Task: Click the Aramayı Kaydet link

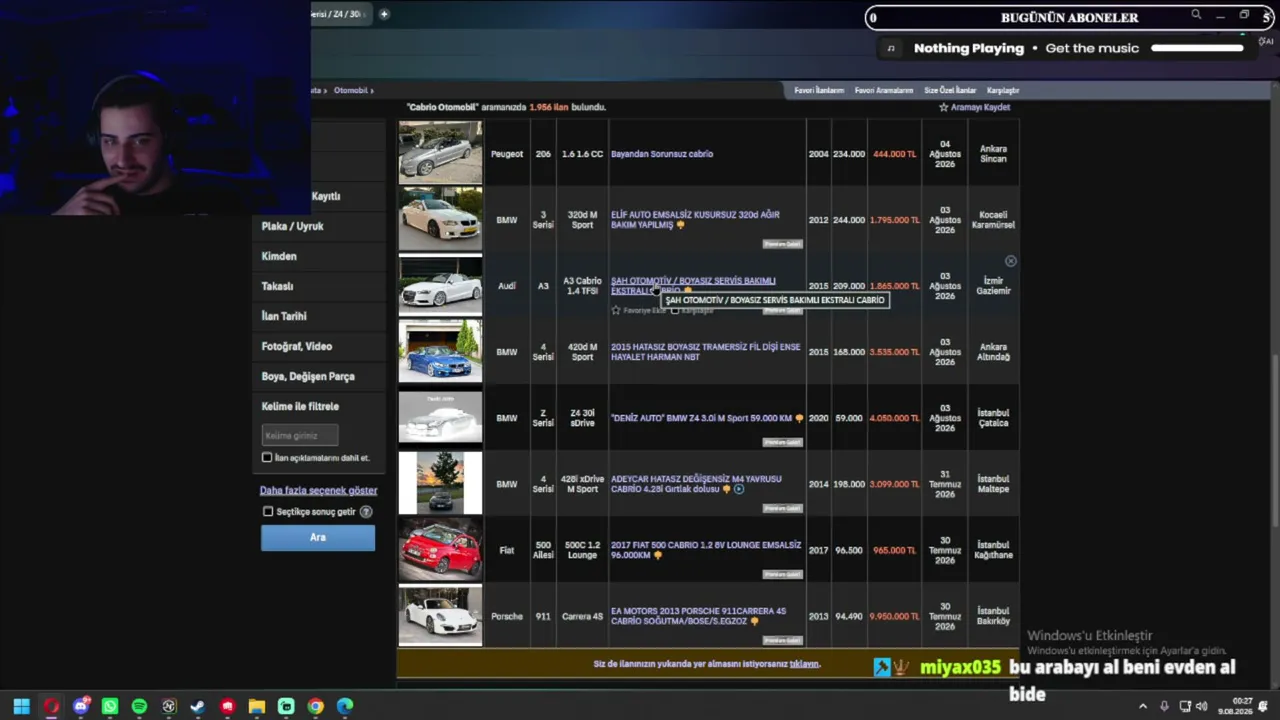Action: (x=980, y=107)
